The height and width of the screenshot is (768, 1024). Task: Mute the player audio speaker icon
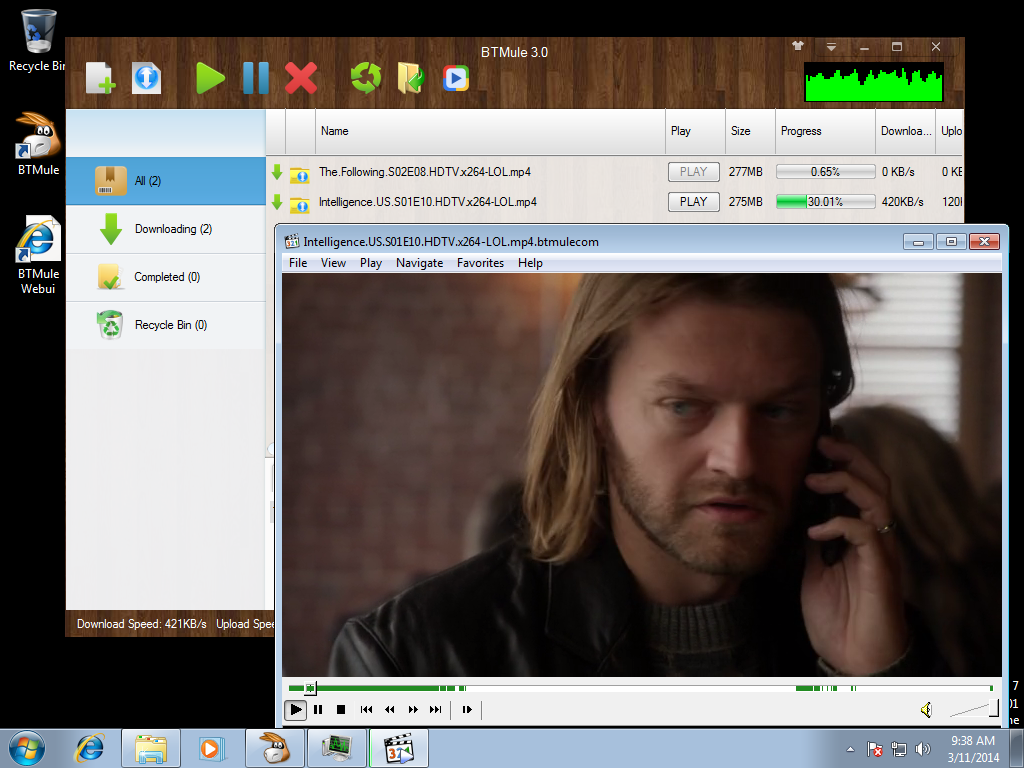pos(926,709)
